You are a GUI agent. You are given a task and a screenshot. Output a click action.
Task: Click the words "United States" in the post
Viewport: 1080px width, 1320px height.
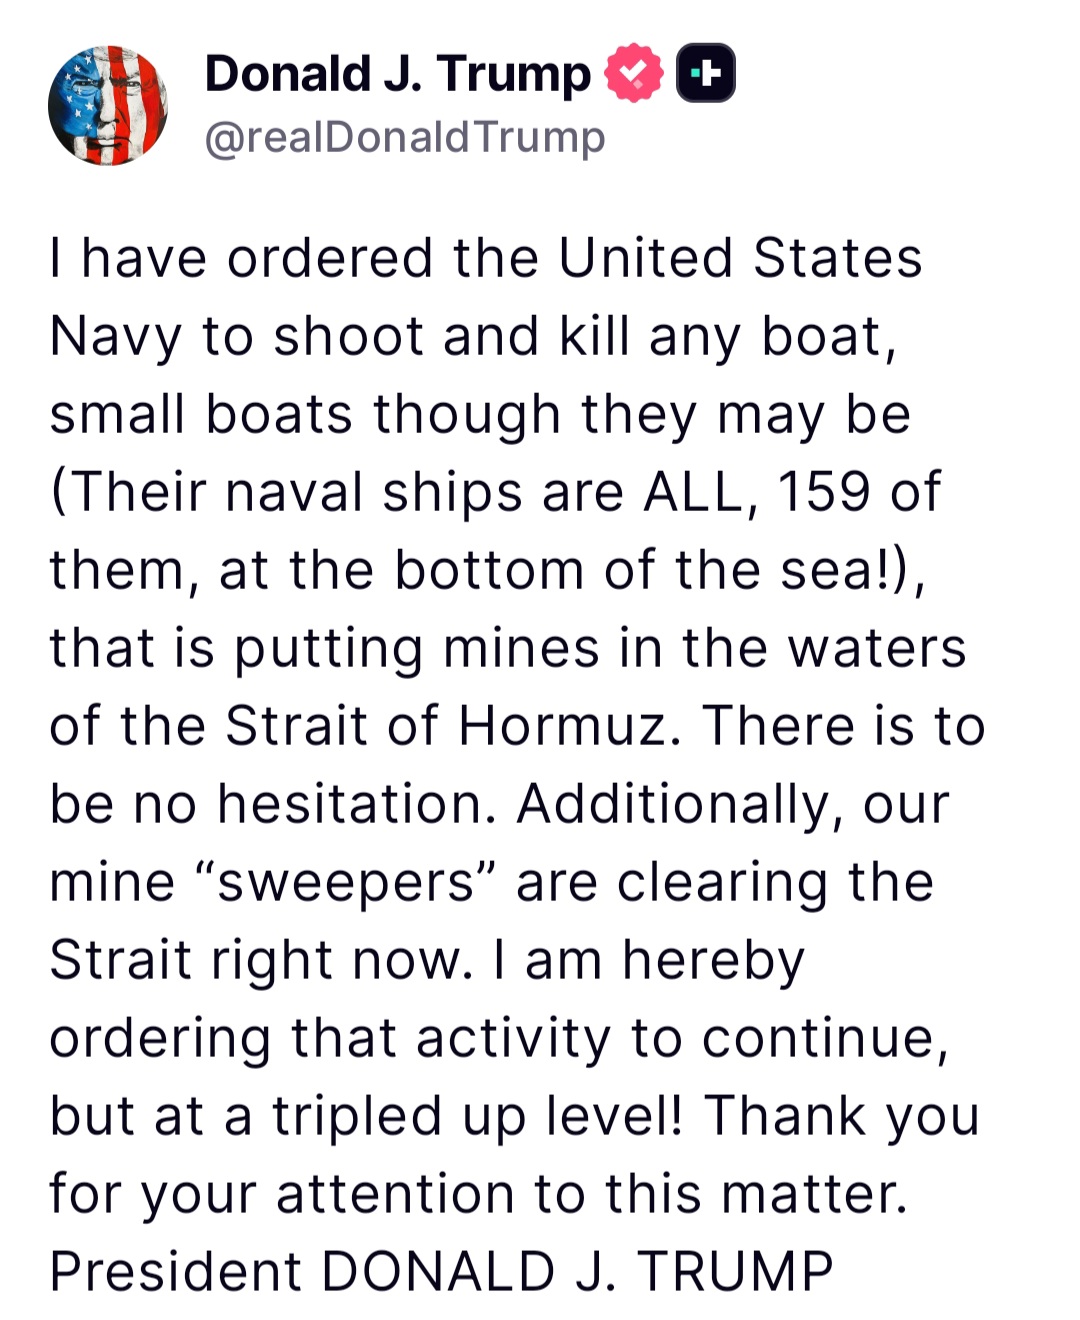[740, 258]
